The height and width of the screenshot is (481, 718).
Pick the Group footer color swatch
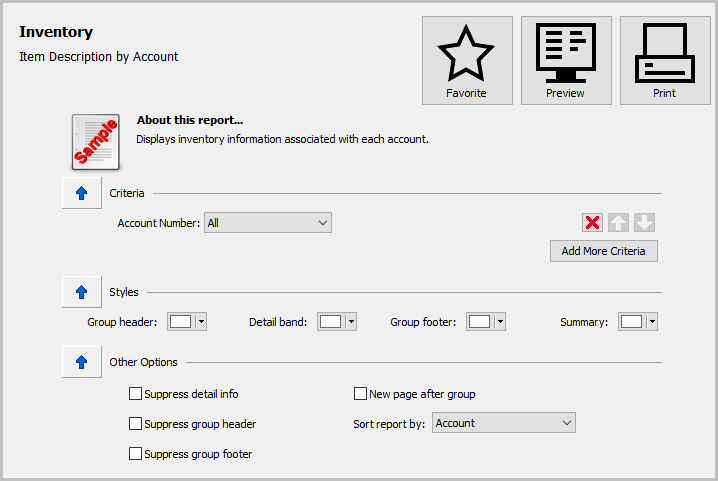tap(480, 322)
